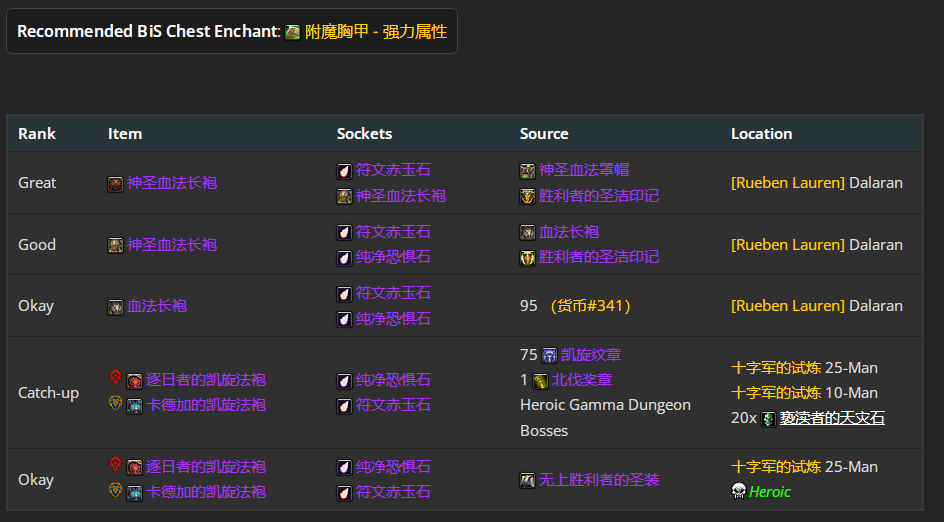Open 卡德加的凯旋法袍 in the Catch-up row
Image resolution: width=944 pixels, height=522 pixels.
[x=206, y=405]
